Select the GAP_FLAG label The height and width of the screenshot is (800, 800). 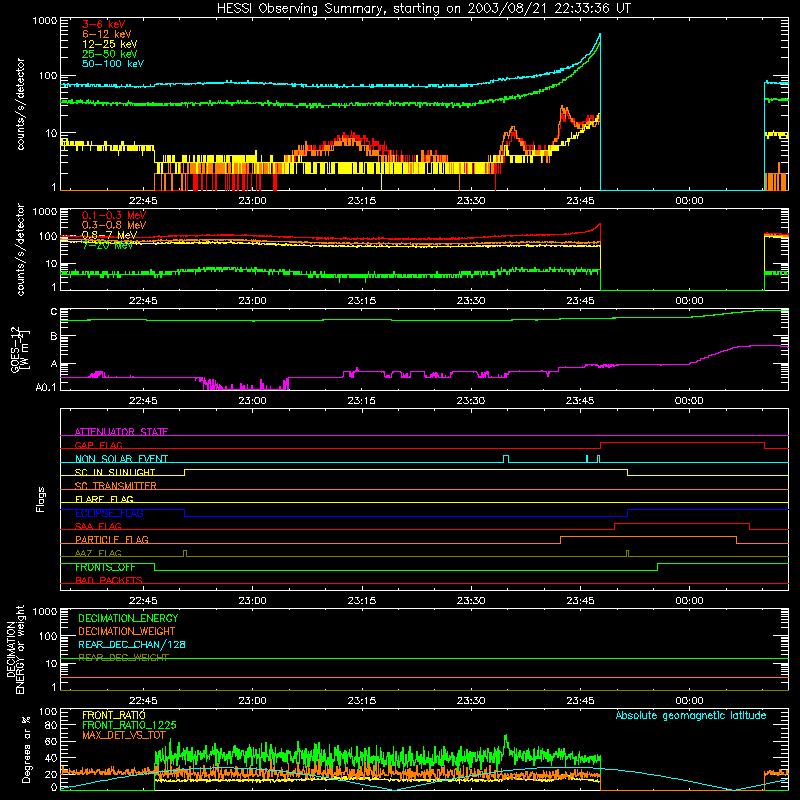pos(98,445)
